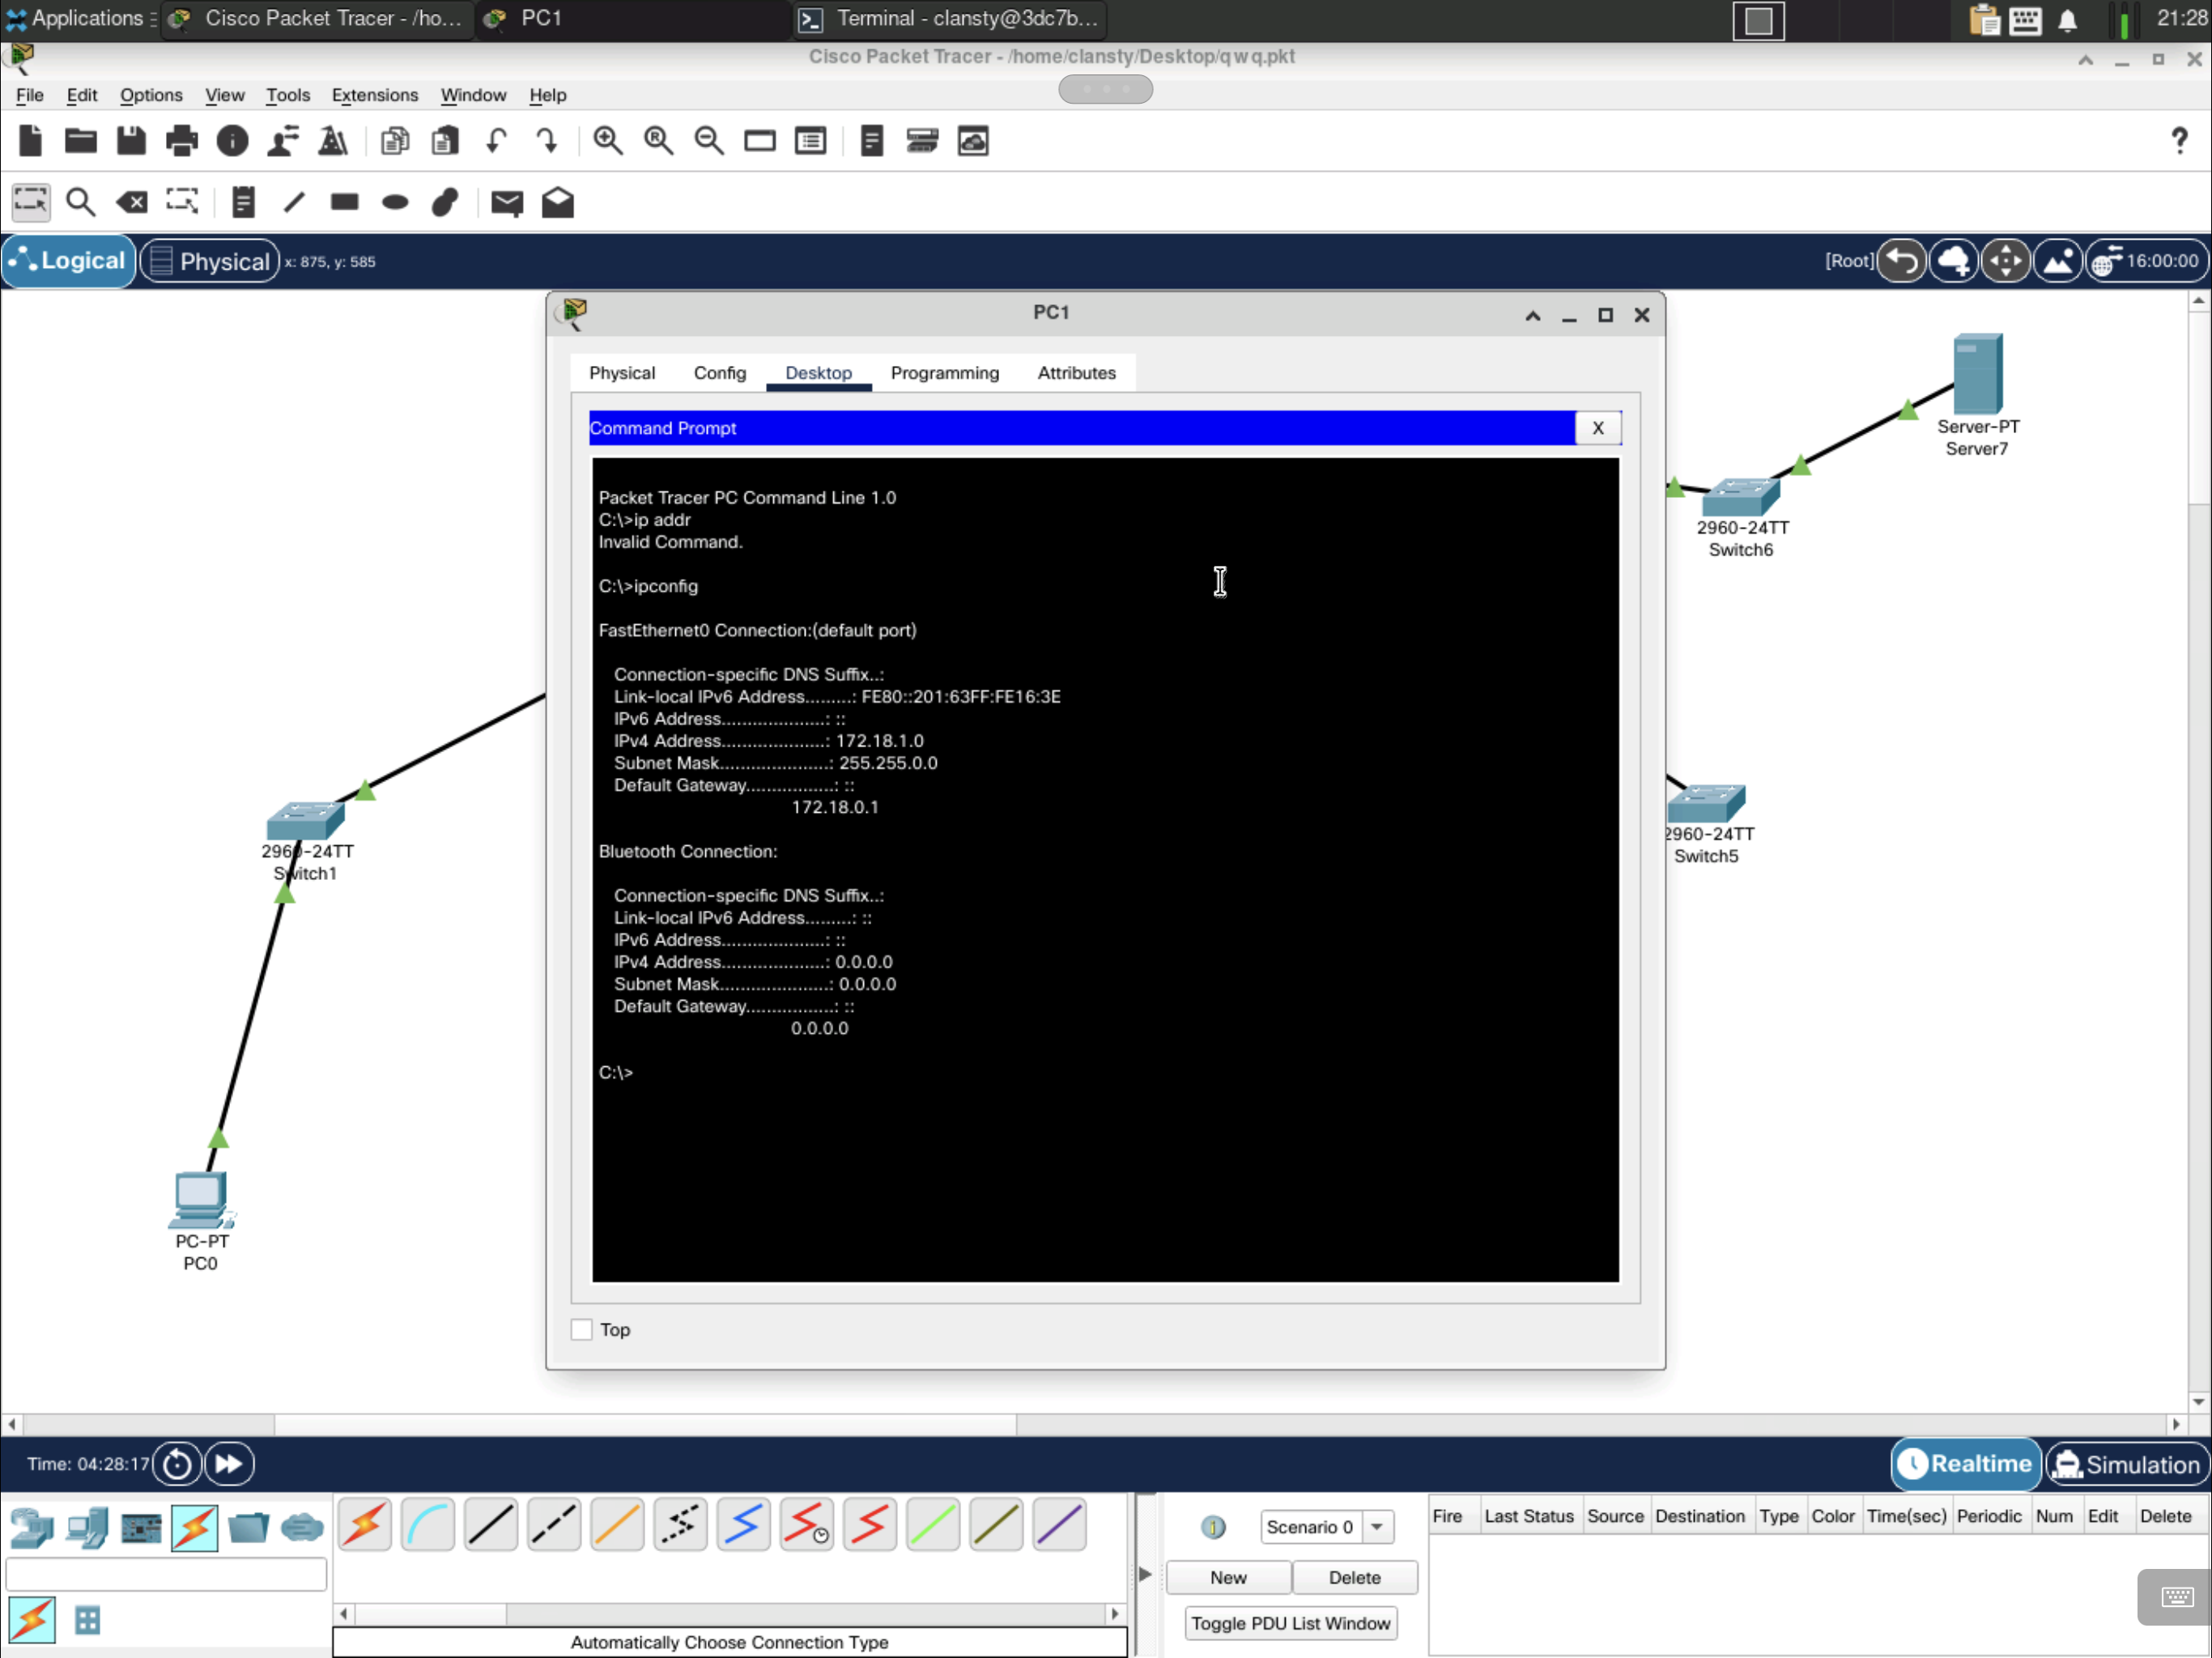The width and height of the screenshot is (2212, 1658).
Task: Click the device search input field
Action: 166,1575
